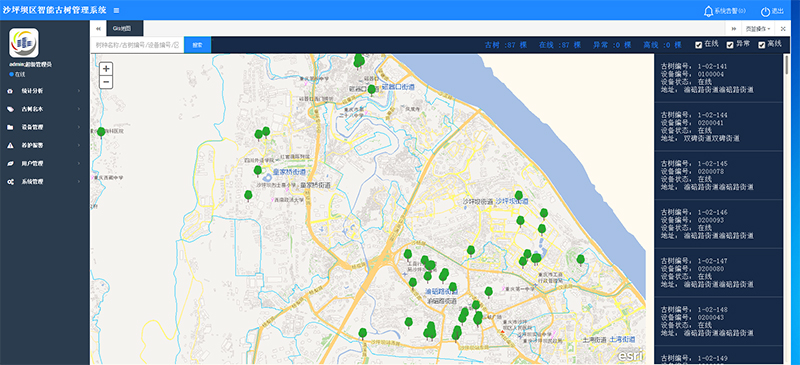Select tree marker at top map edge

coord(359,61)
